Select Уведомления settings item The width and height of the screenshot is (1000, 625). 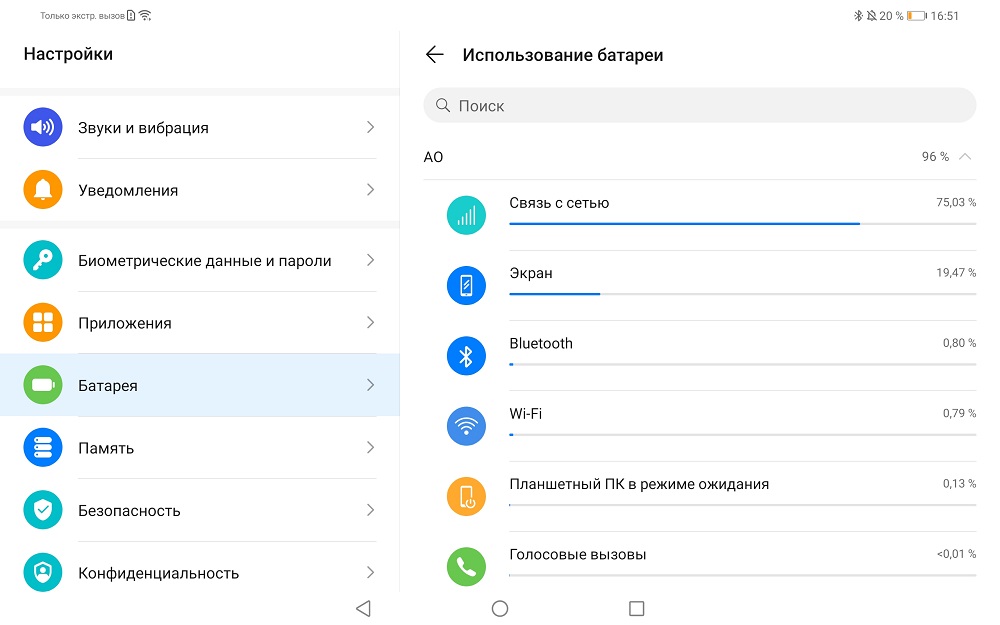[200, 189]
